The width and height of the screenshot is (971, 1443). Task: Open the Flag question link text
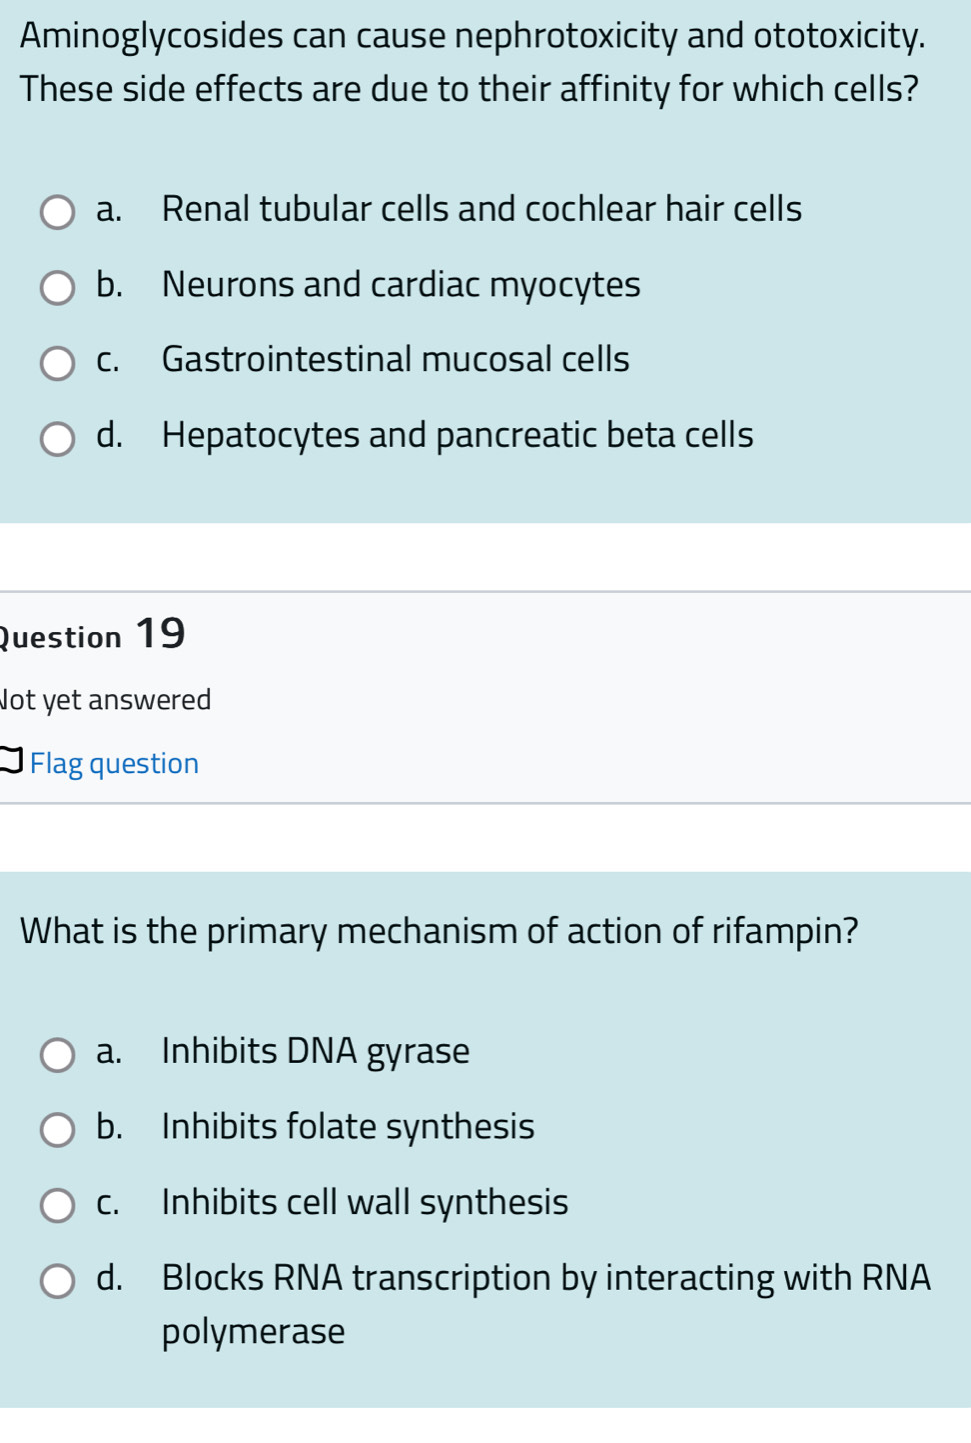[x=114, y=764]
